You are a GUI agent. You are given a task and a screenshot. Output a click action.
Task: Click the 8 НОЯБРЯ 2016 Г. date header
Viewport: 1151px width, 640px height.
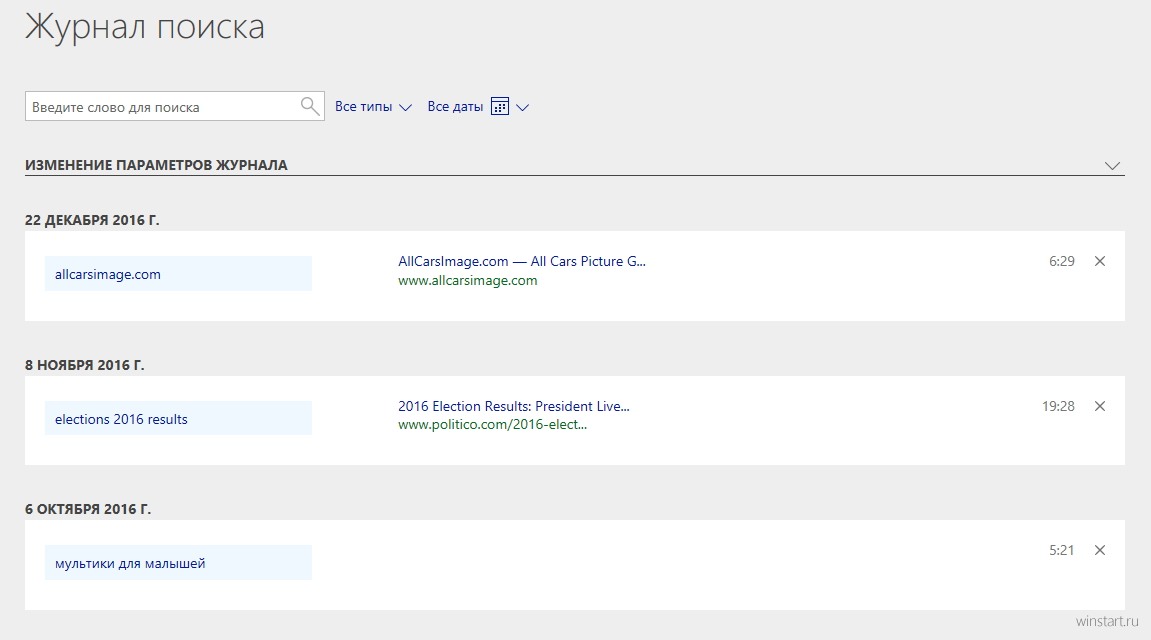coord(84,365)
